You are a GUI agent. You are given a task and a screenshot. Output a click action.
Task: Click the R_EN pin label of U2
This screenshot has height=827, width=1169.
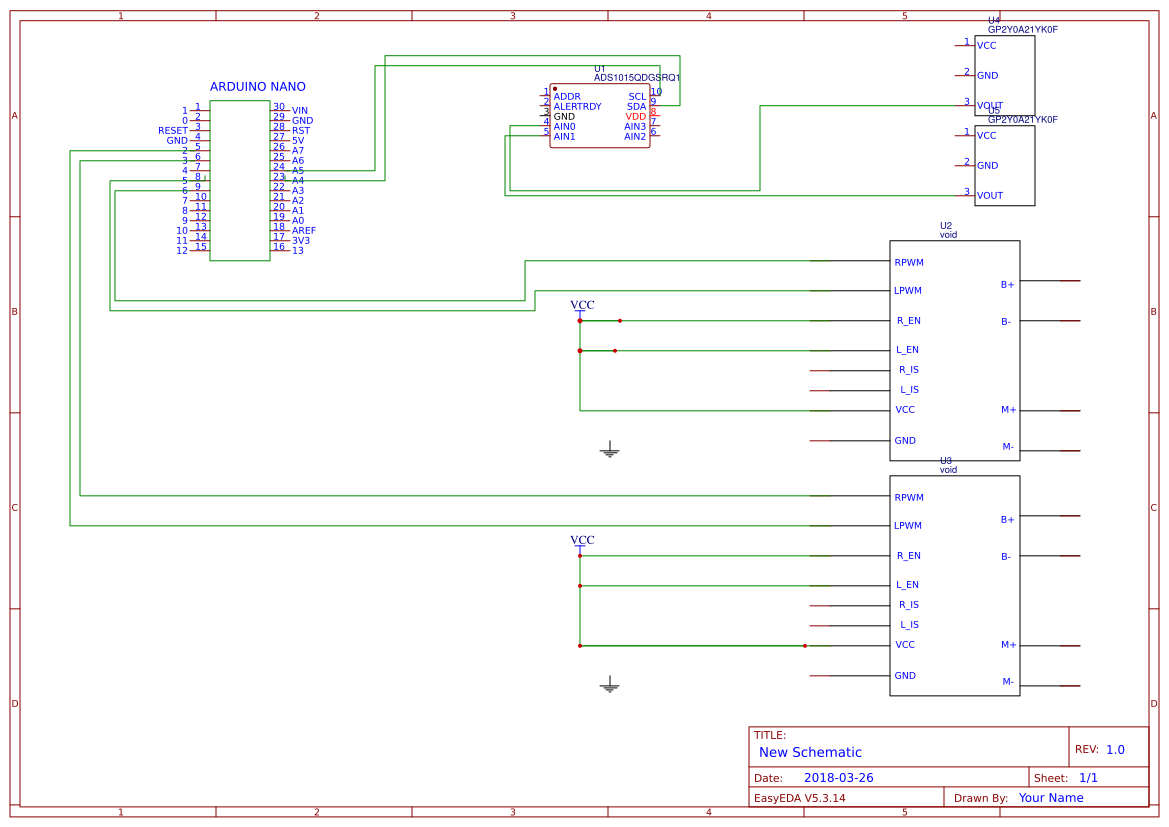coord(909,321)
